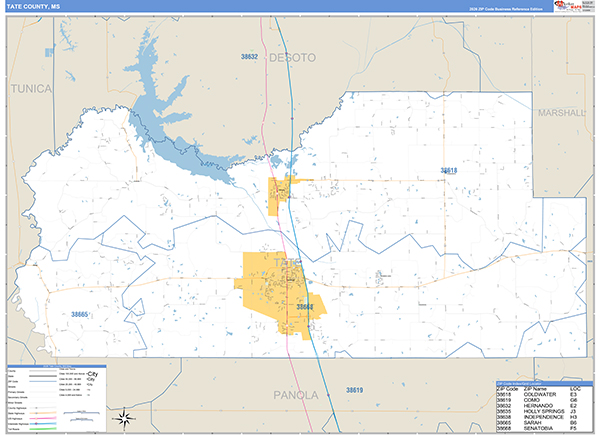Viewport: 600px width, 435px height.
Task: Click the 38618 ZIP label on map
Action: (449, 171)
